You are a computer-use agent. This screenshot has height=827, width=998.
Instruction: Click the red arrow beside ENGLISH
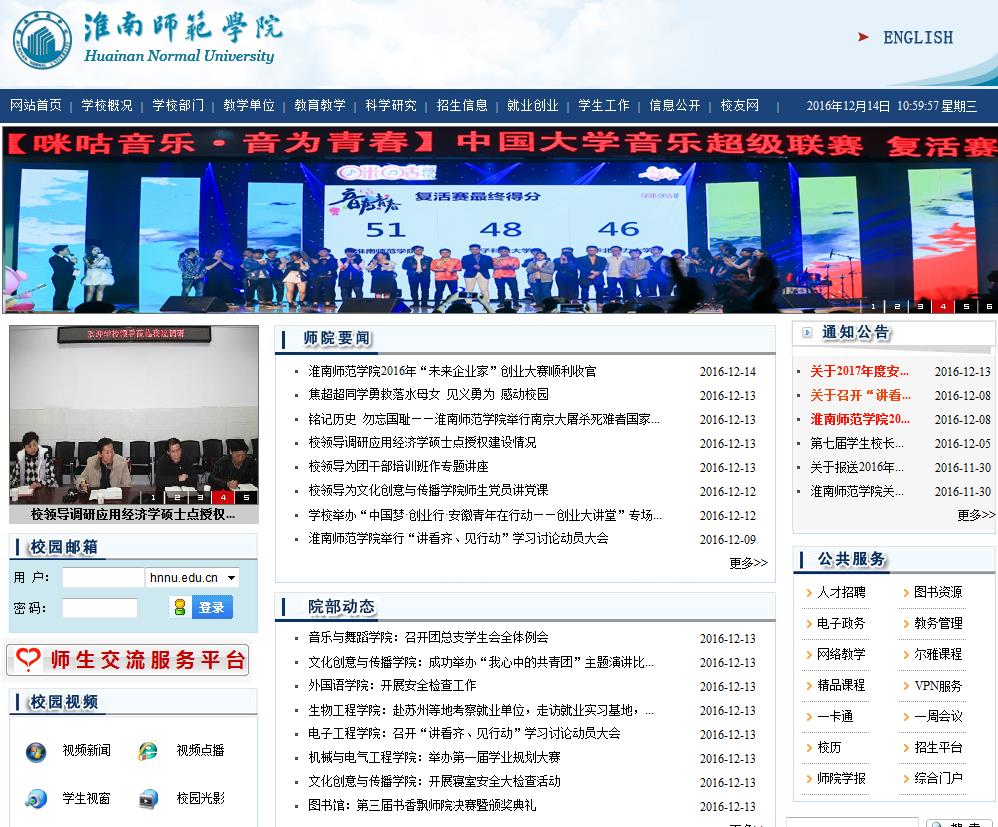863,37
